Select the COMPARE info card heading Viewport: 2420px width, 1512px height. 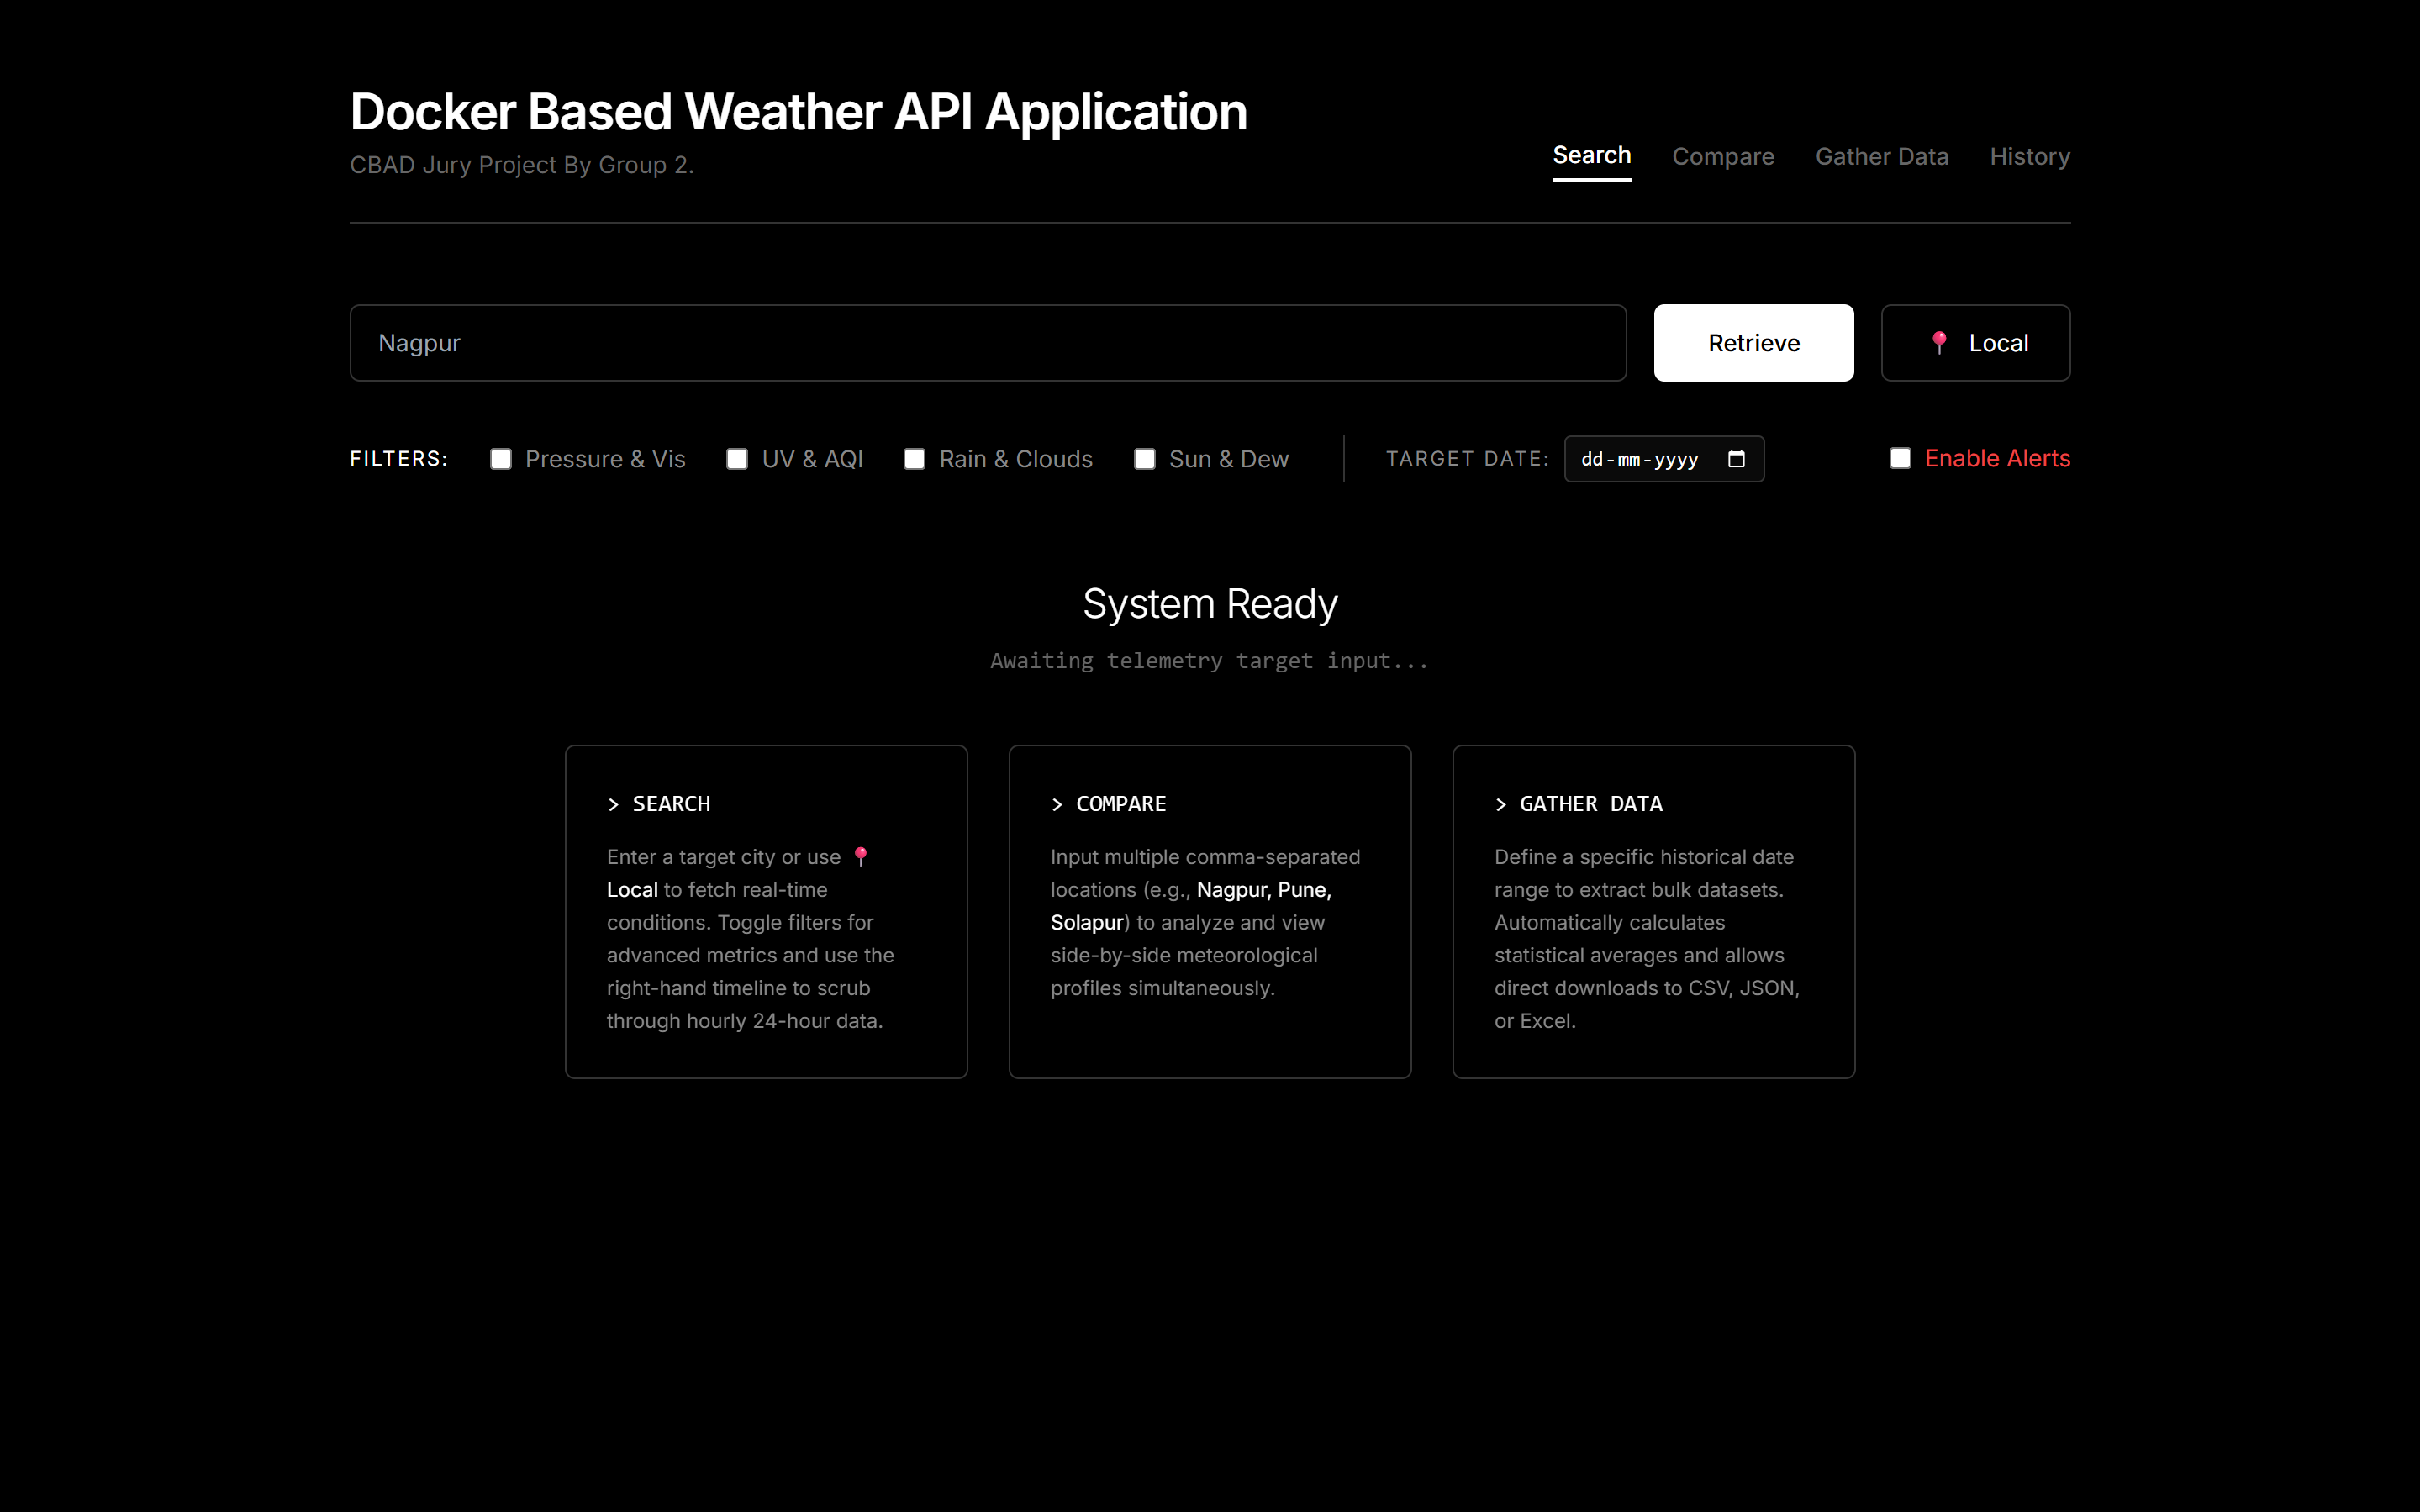pos(1108,804)
